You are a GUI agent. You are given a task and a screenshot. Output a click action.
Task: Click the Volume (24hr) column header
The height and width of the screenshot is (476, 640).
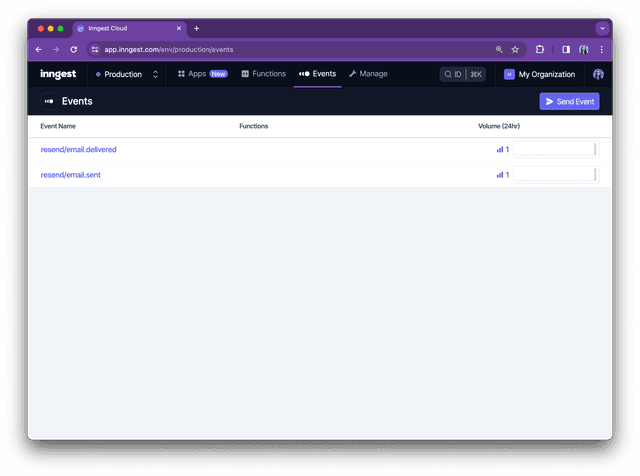tap(499, 126)
